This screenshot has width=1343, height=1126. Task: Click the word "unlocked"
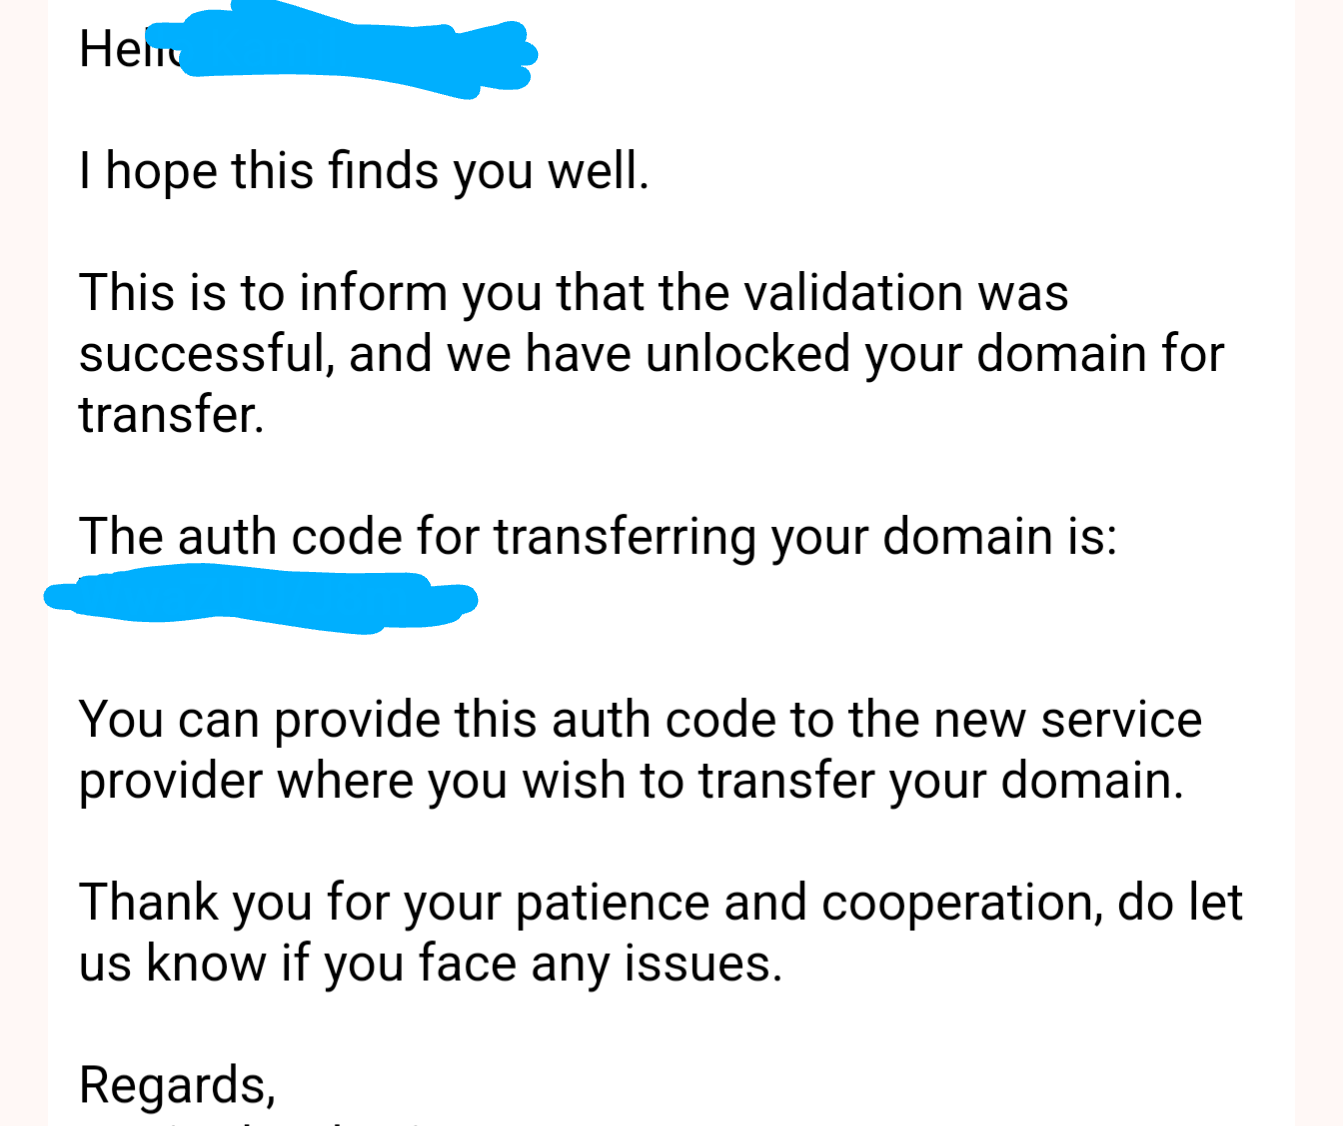[x=747, y=354]
